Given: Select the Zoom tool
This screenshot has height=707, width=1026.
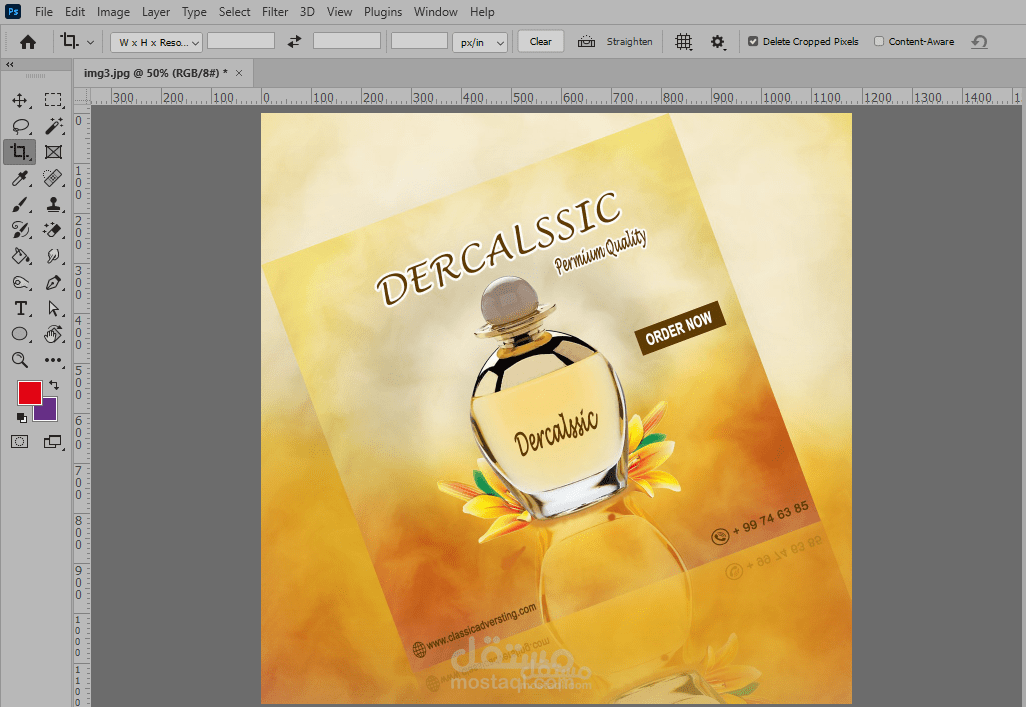Looking at the screenshot, I should click(x=20, y=360).
